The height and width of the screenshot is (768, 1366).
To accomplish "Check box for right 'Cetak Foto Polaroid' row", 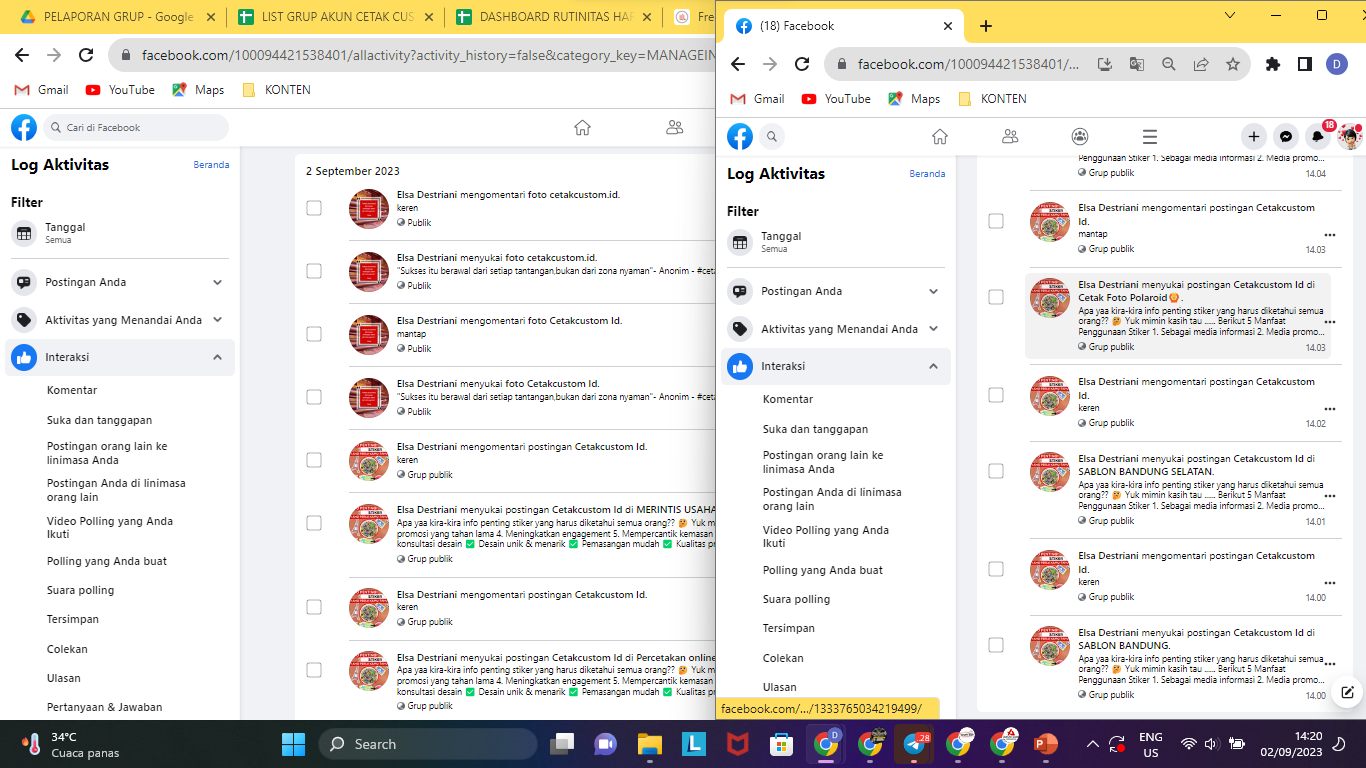I will click(x=996, y=297).
